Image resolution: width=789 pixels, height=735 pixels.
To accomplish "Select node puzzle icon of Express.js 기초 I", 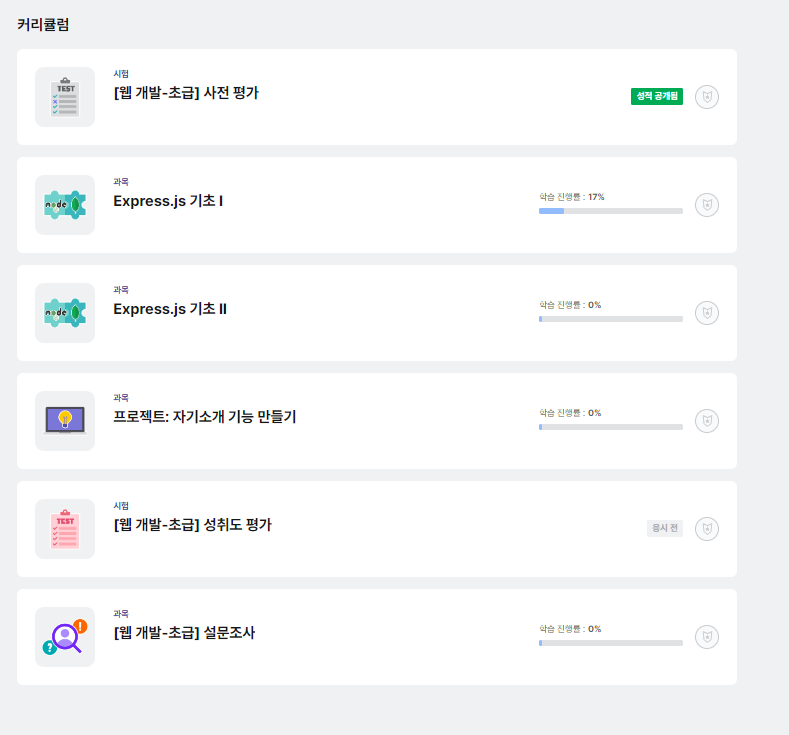I will 65,205.
